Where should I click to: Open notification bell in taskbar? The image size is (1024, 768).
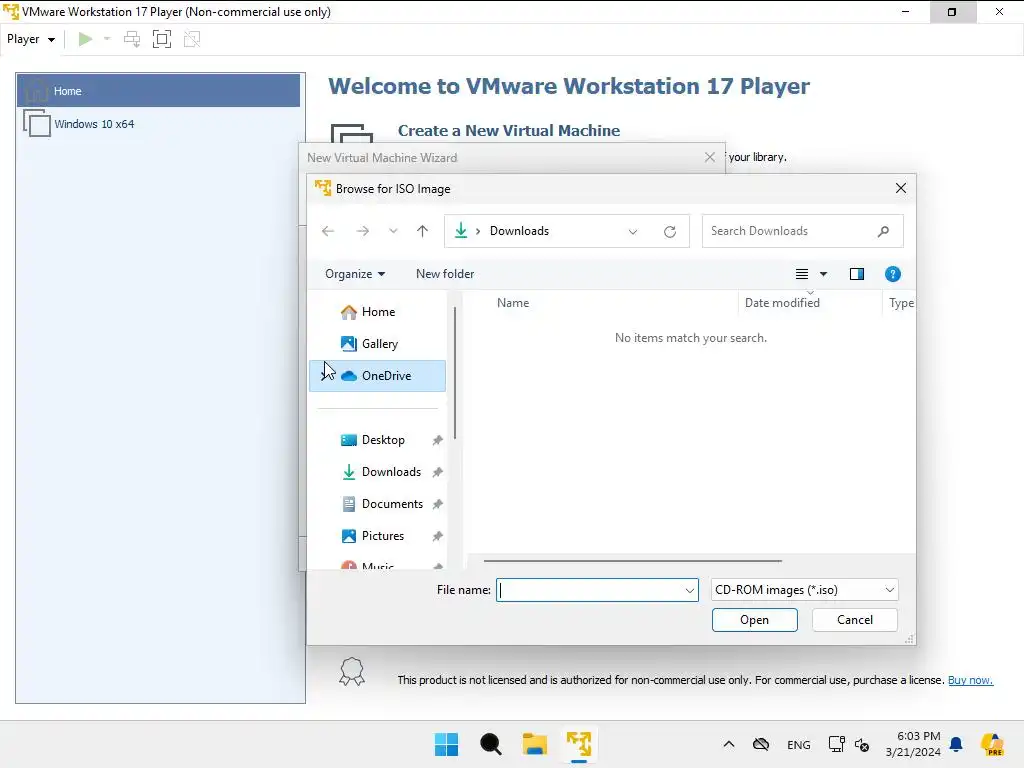(956, 744)
